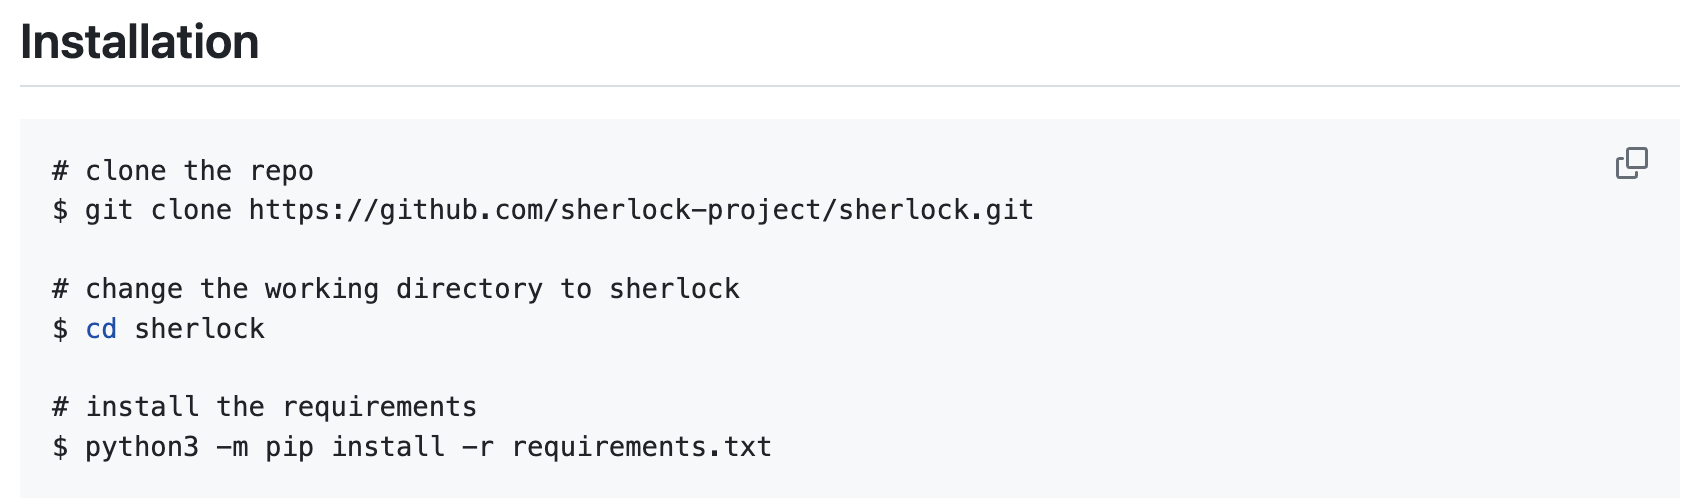Click the word 'directory' in the comment
The height and width of the screenshot is (502, 1696).
click(x=470, y=289)
